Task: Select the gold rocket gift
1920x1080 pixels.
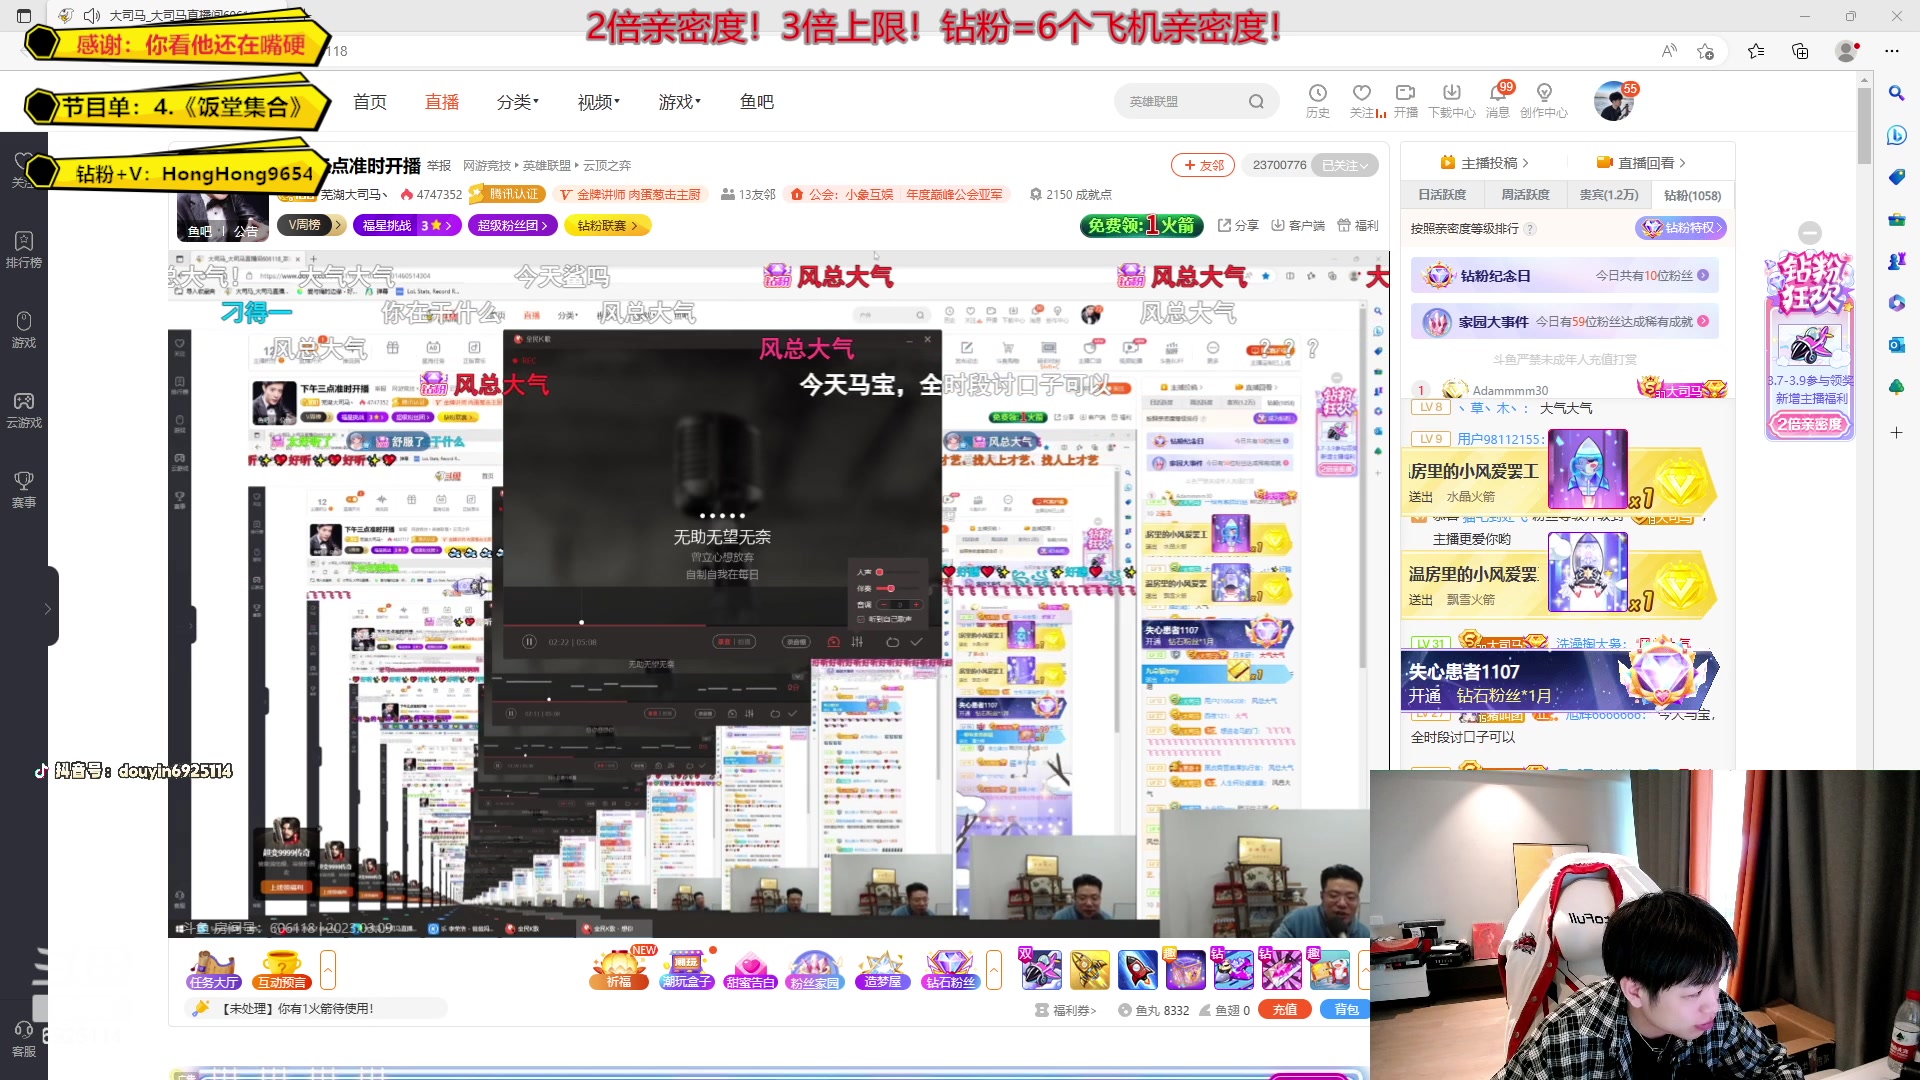Action: [x=1090, y=969]
